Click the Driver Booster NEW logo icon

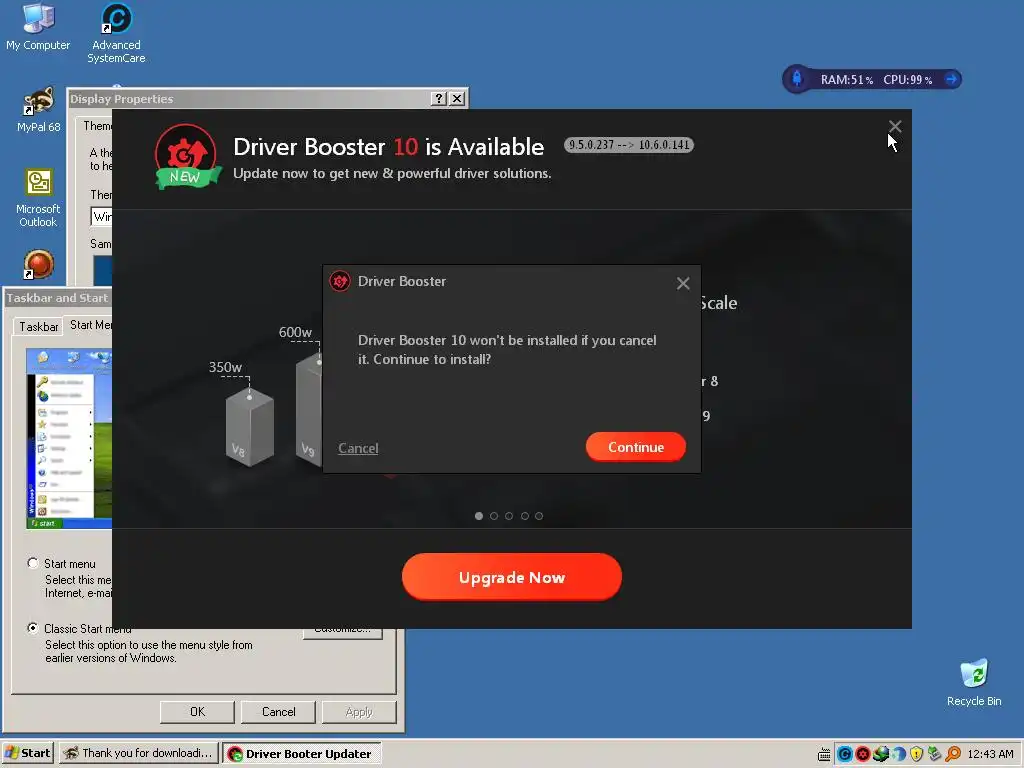point(187,157)
